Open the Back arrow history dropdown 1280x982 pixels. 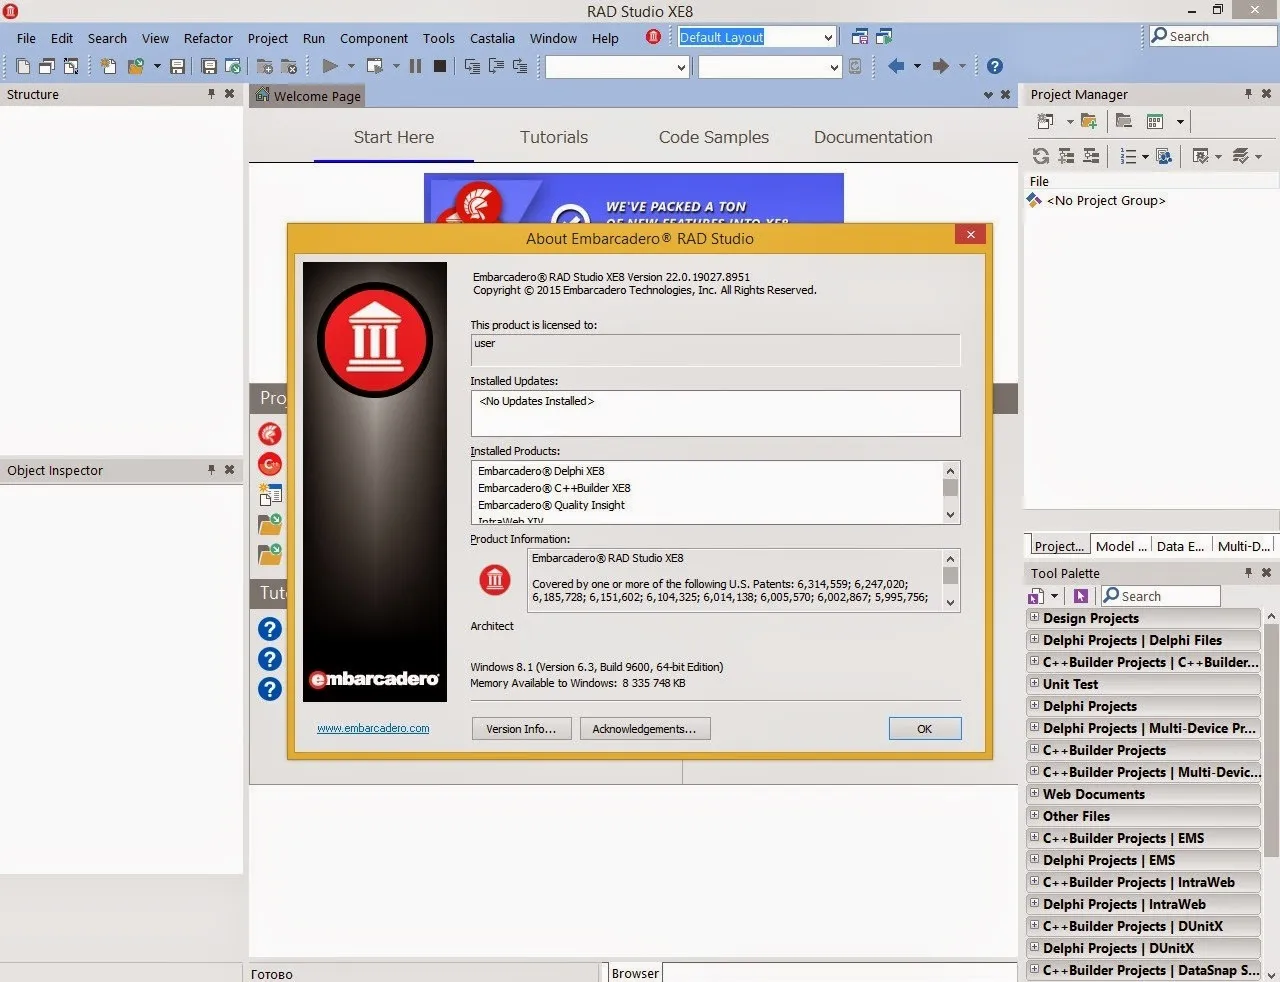pyautogui.click(x=917, y=66)
